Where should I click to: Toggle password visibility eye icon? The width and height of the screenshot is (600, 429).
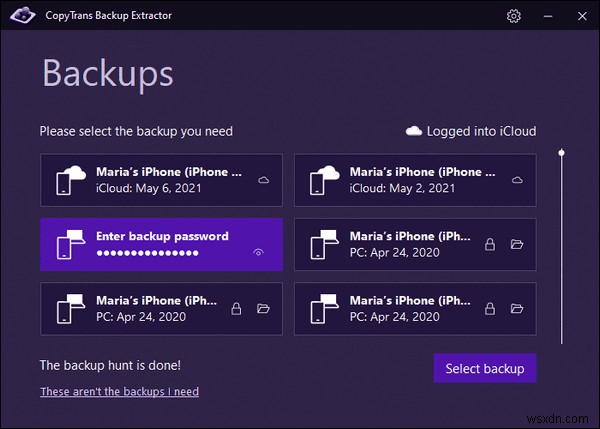pos(258,252)
